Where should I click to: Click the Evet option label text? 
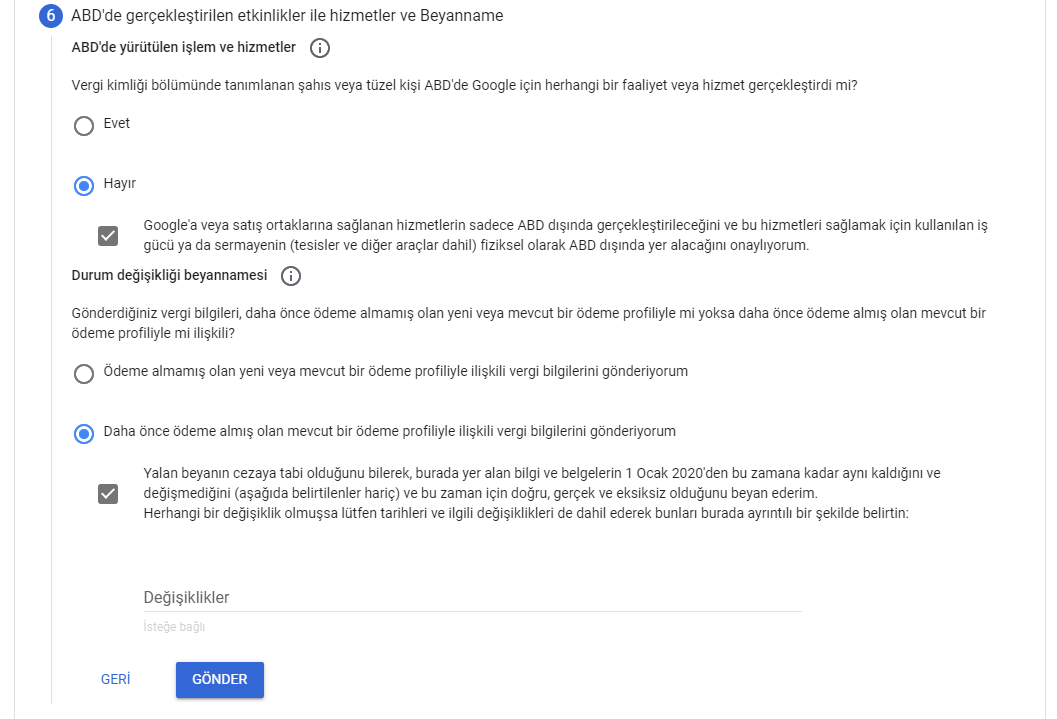tap(117, 123)
